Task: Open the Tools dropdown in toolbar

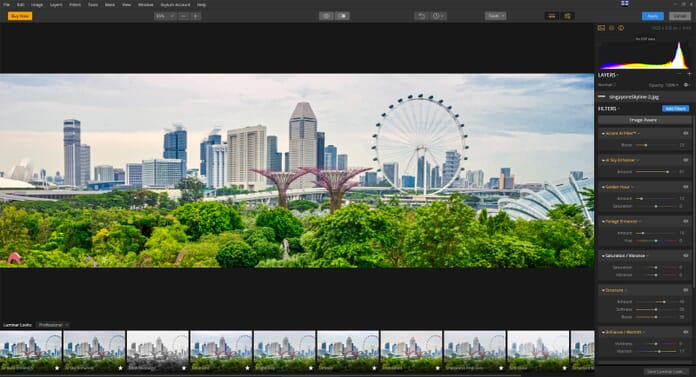Action: click(x=495, y=16)
